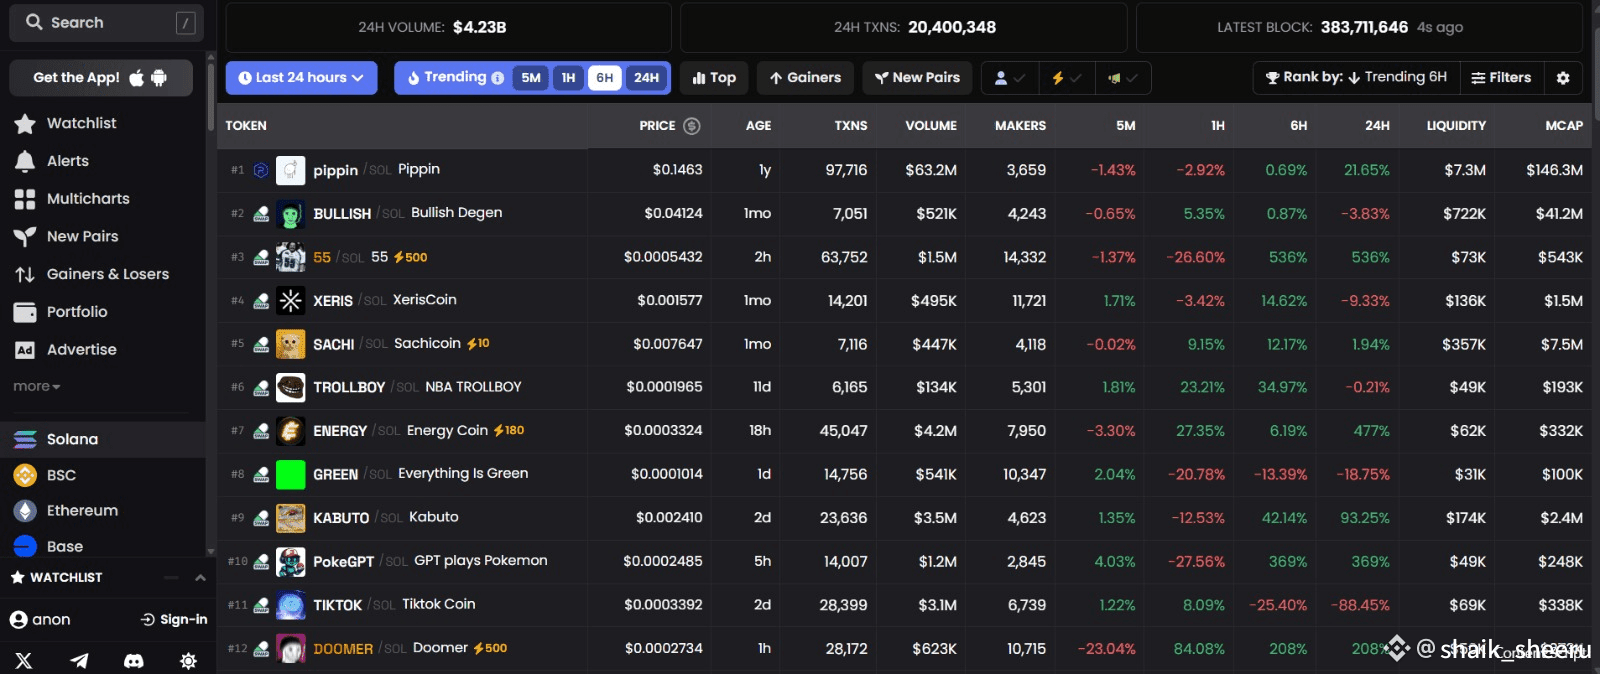Open the Filters button
Image resolution: width=1600 pixels, height=674 pixels.
[1501, 78]
